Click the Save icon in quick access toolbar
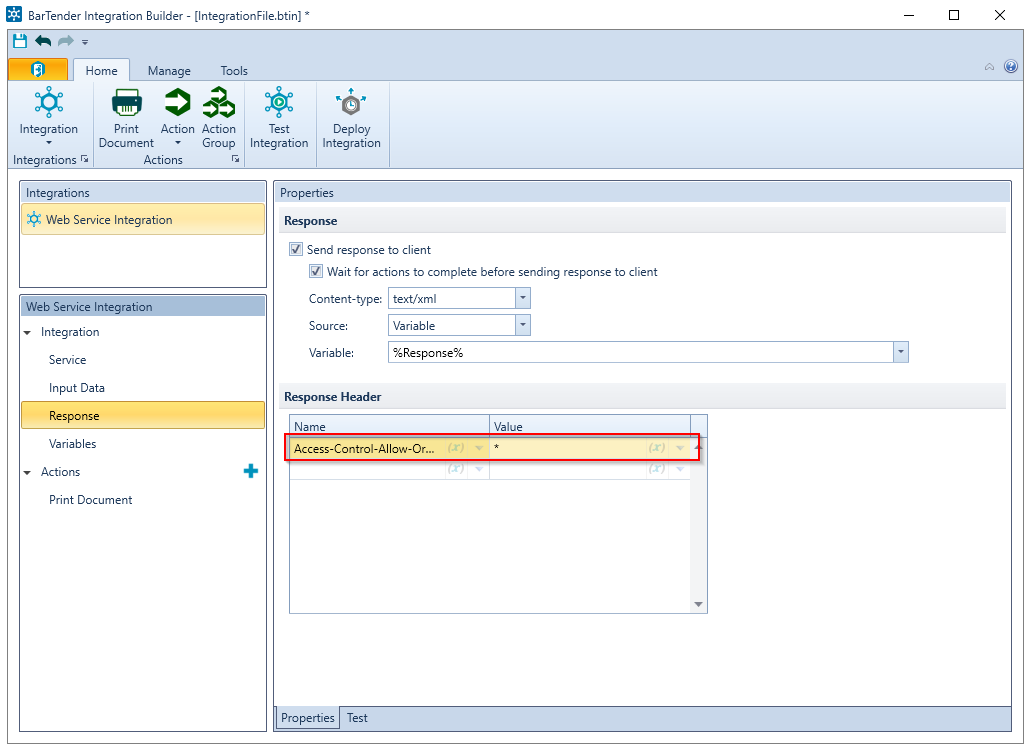1031x751 pixels. pos(20,41)
